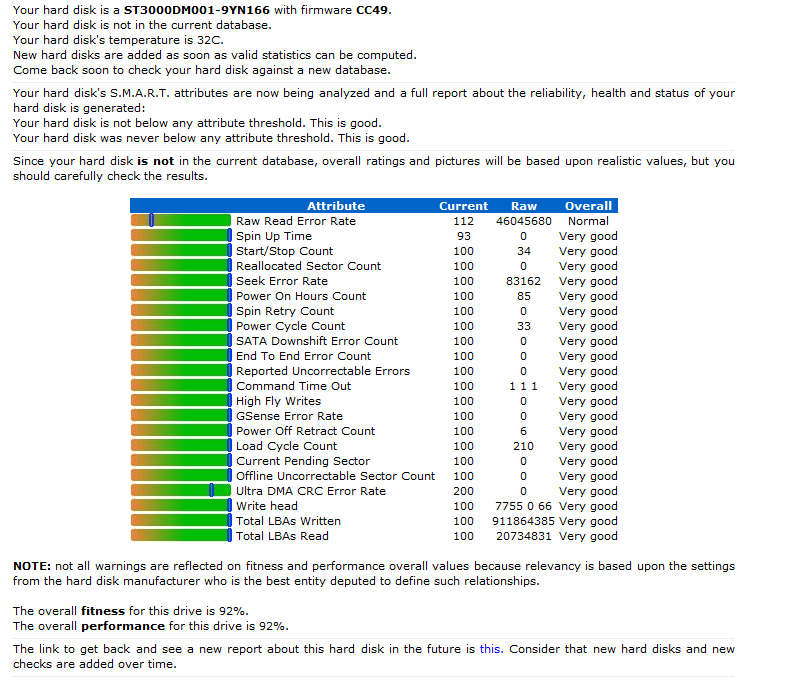
Task: Click the Write head label
Action: point(267,507)
